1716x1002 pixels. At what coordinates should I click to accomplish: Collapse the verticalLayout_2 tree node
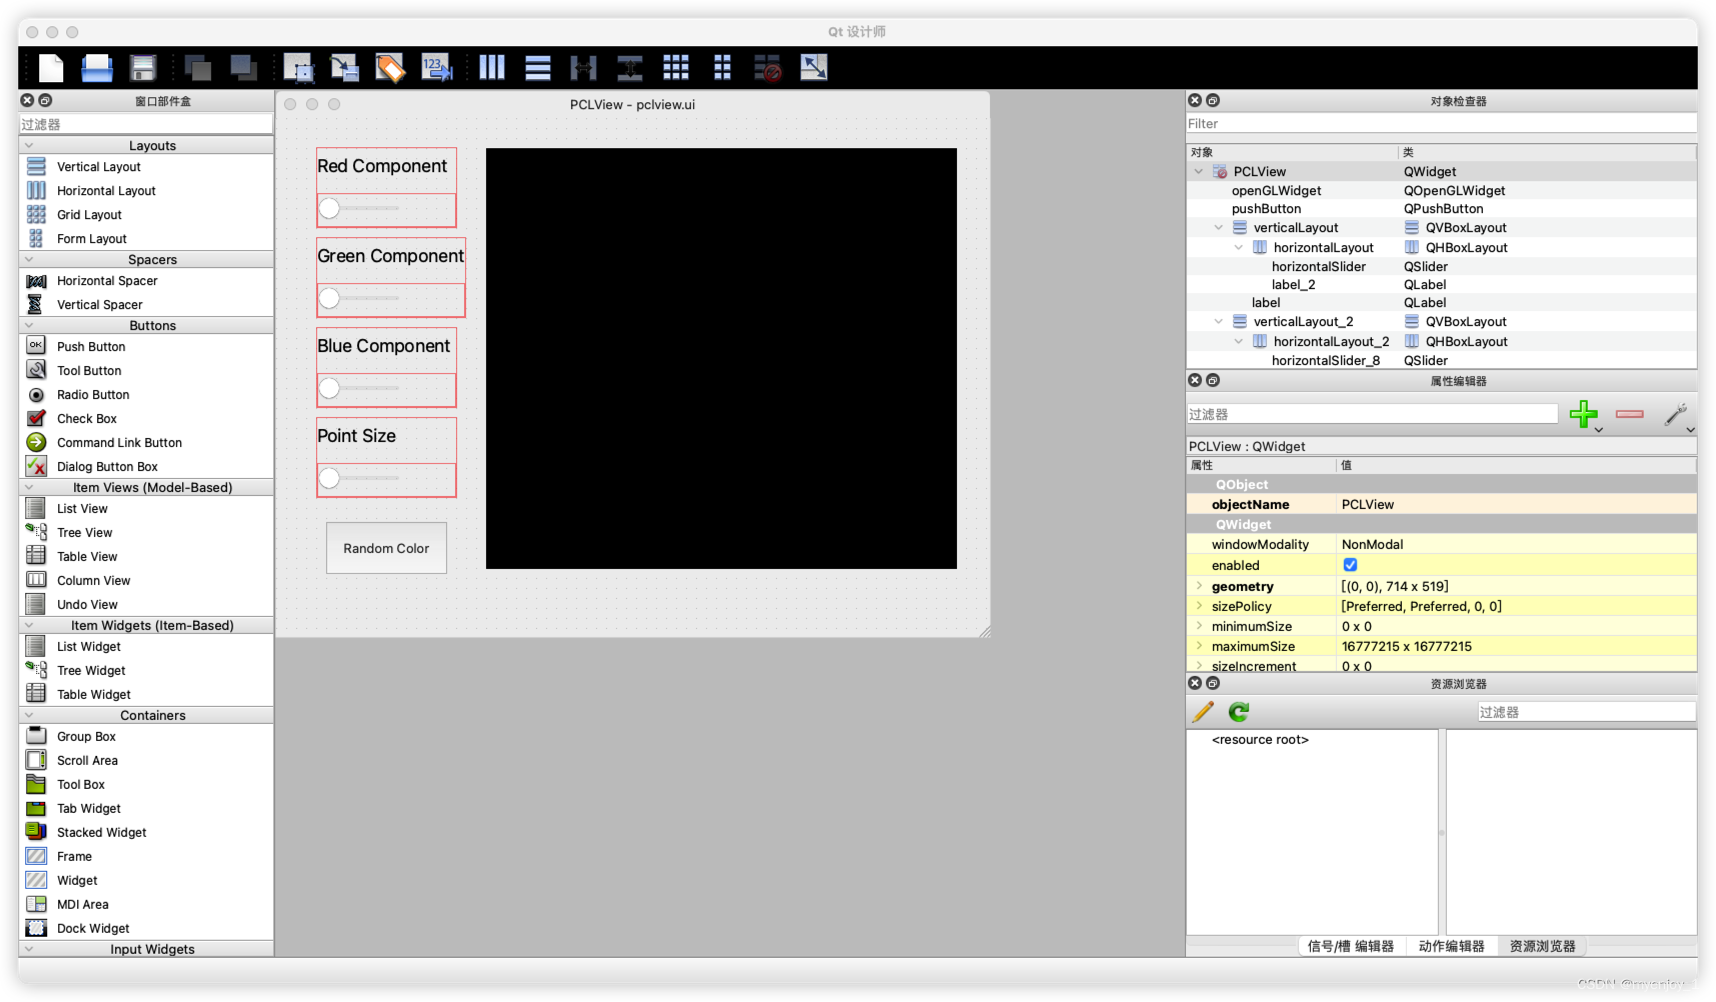(1219, 322)
